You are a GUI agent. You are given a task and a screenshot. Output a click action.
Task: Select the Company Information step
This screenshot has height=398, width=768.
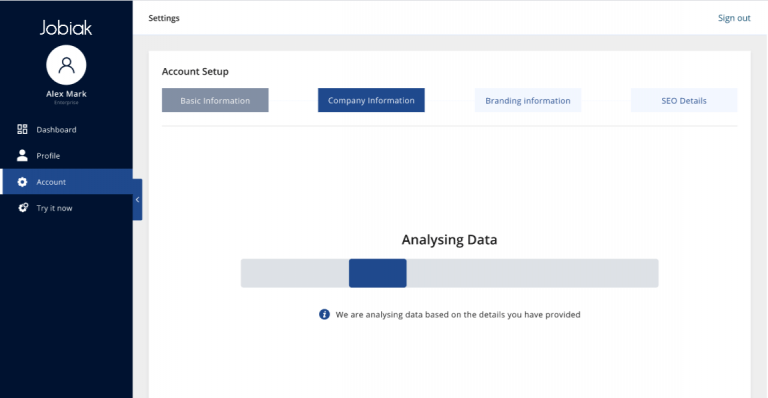(371, 100)
